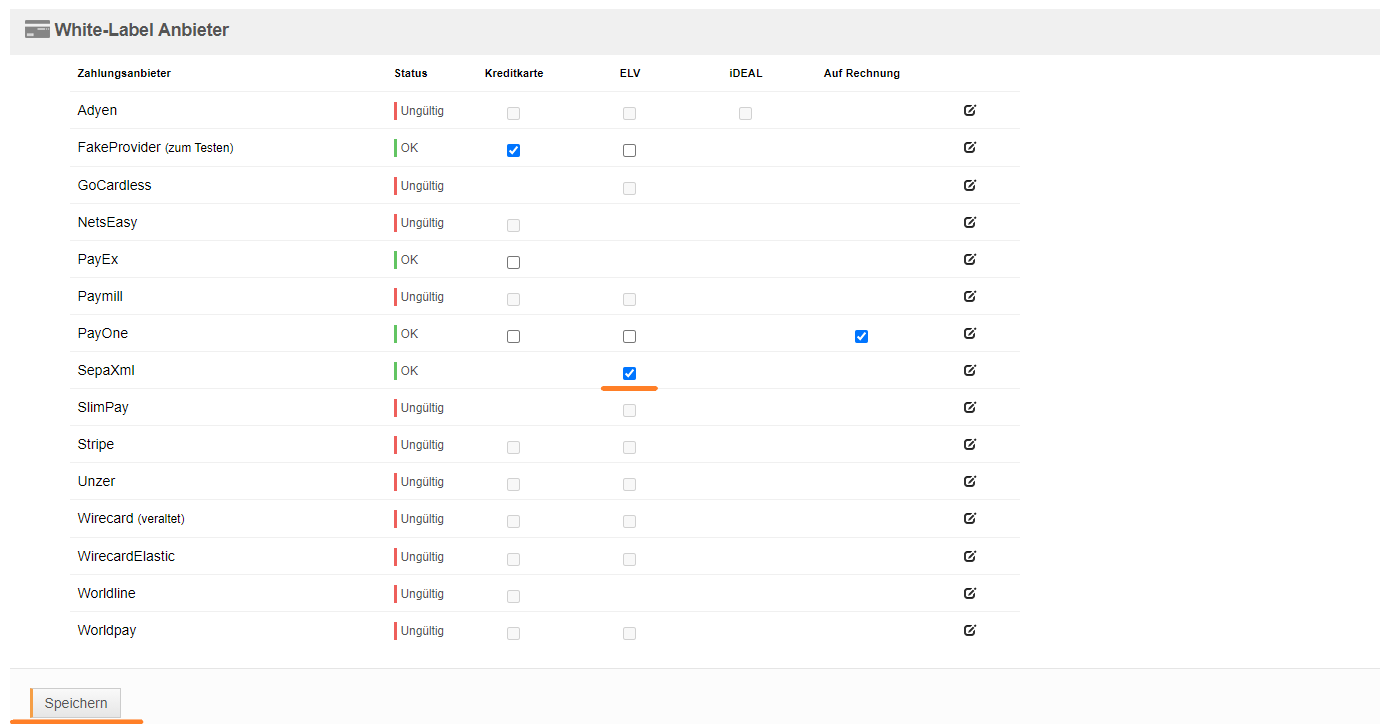Open Stripe edit pencil icon
Image resolution: width=1399 pixels, height=724 pixels.
click(x=969, y=444)
